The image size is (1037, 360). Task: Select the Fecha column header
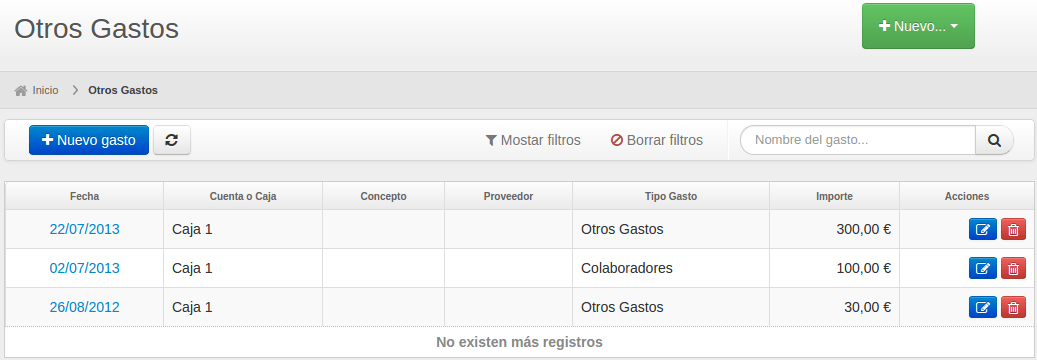tap(85, 197)
